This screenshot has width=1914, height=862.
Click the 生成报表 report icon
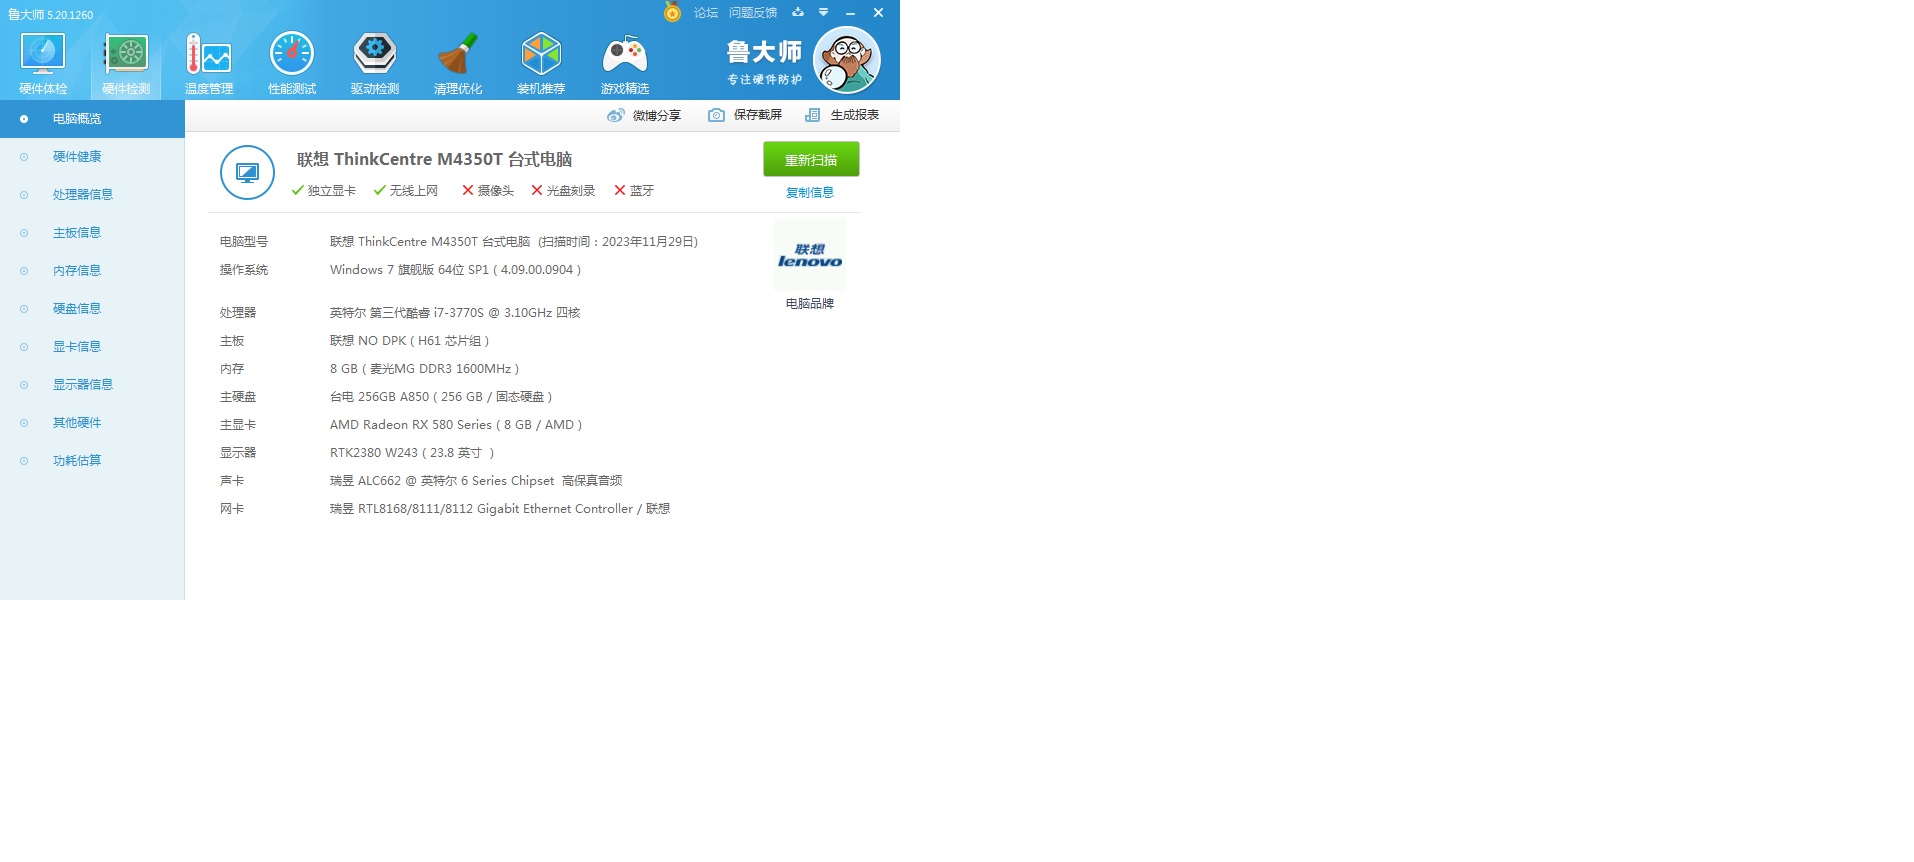(x=813, y=115)
